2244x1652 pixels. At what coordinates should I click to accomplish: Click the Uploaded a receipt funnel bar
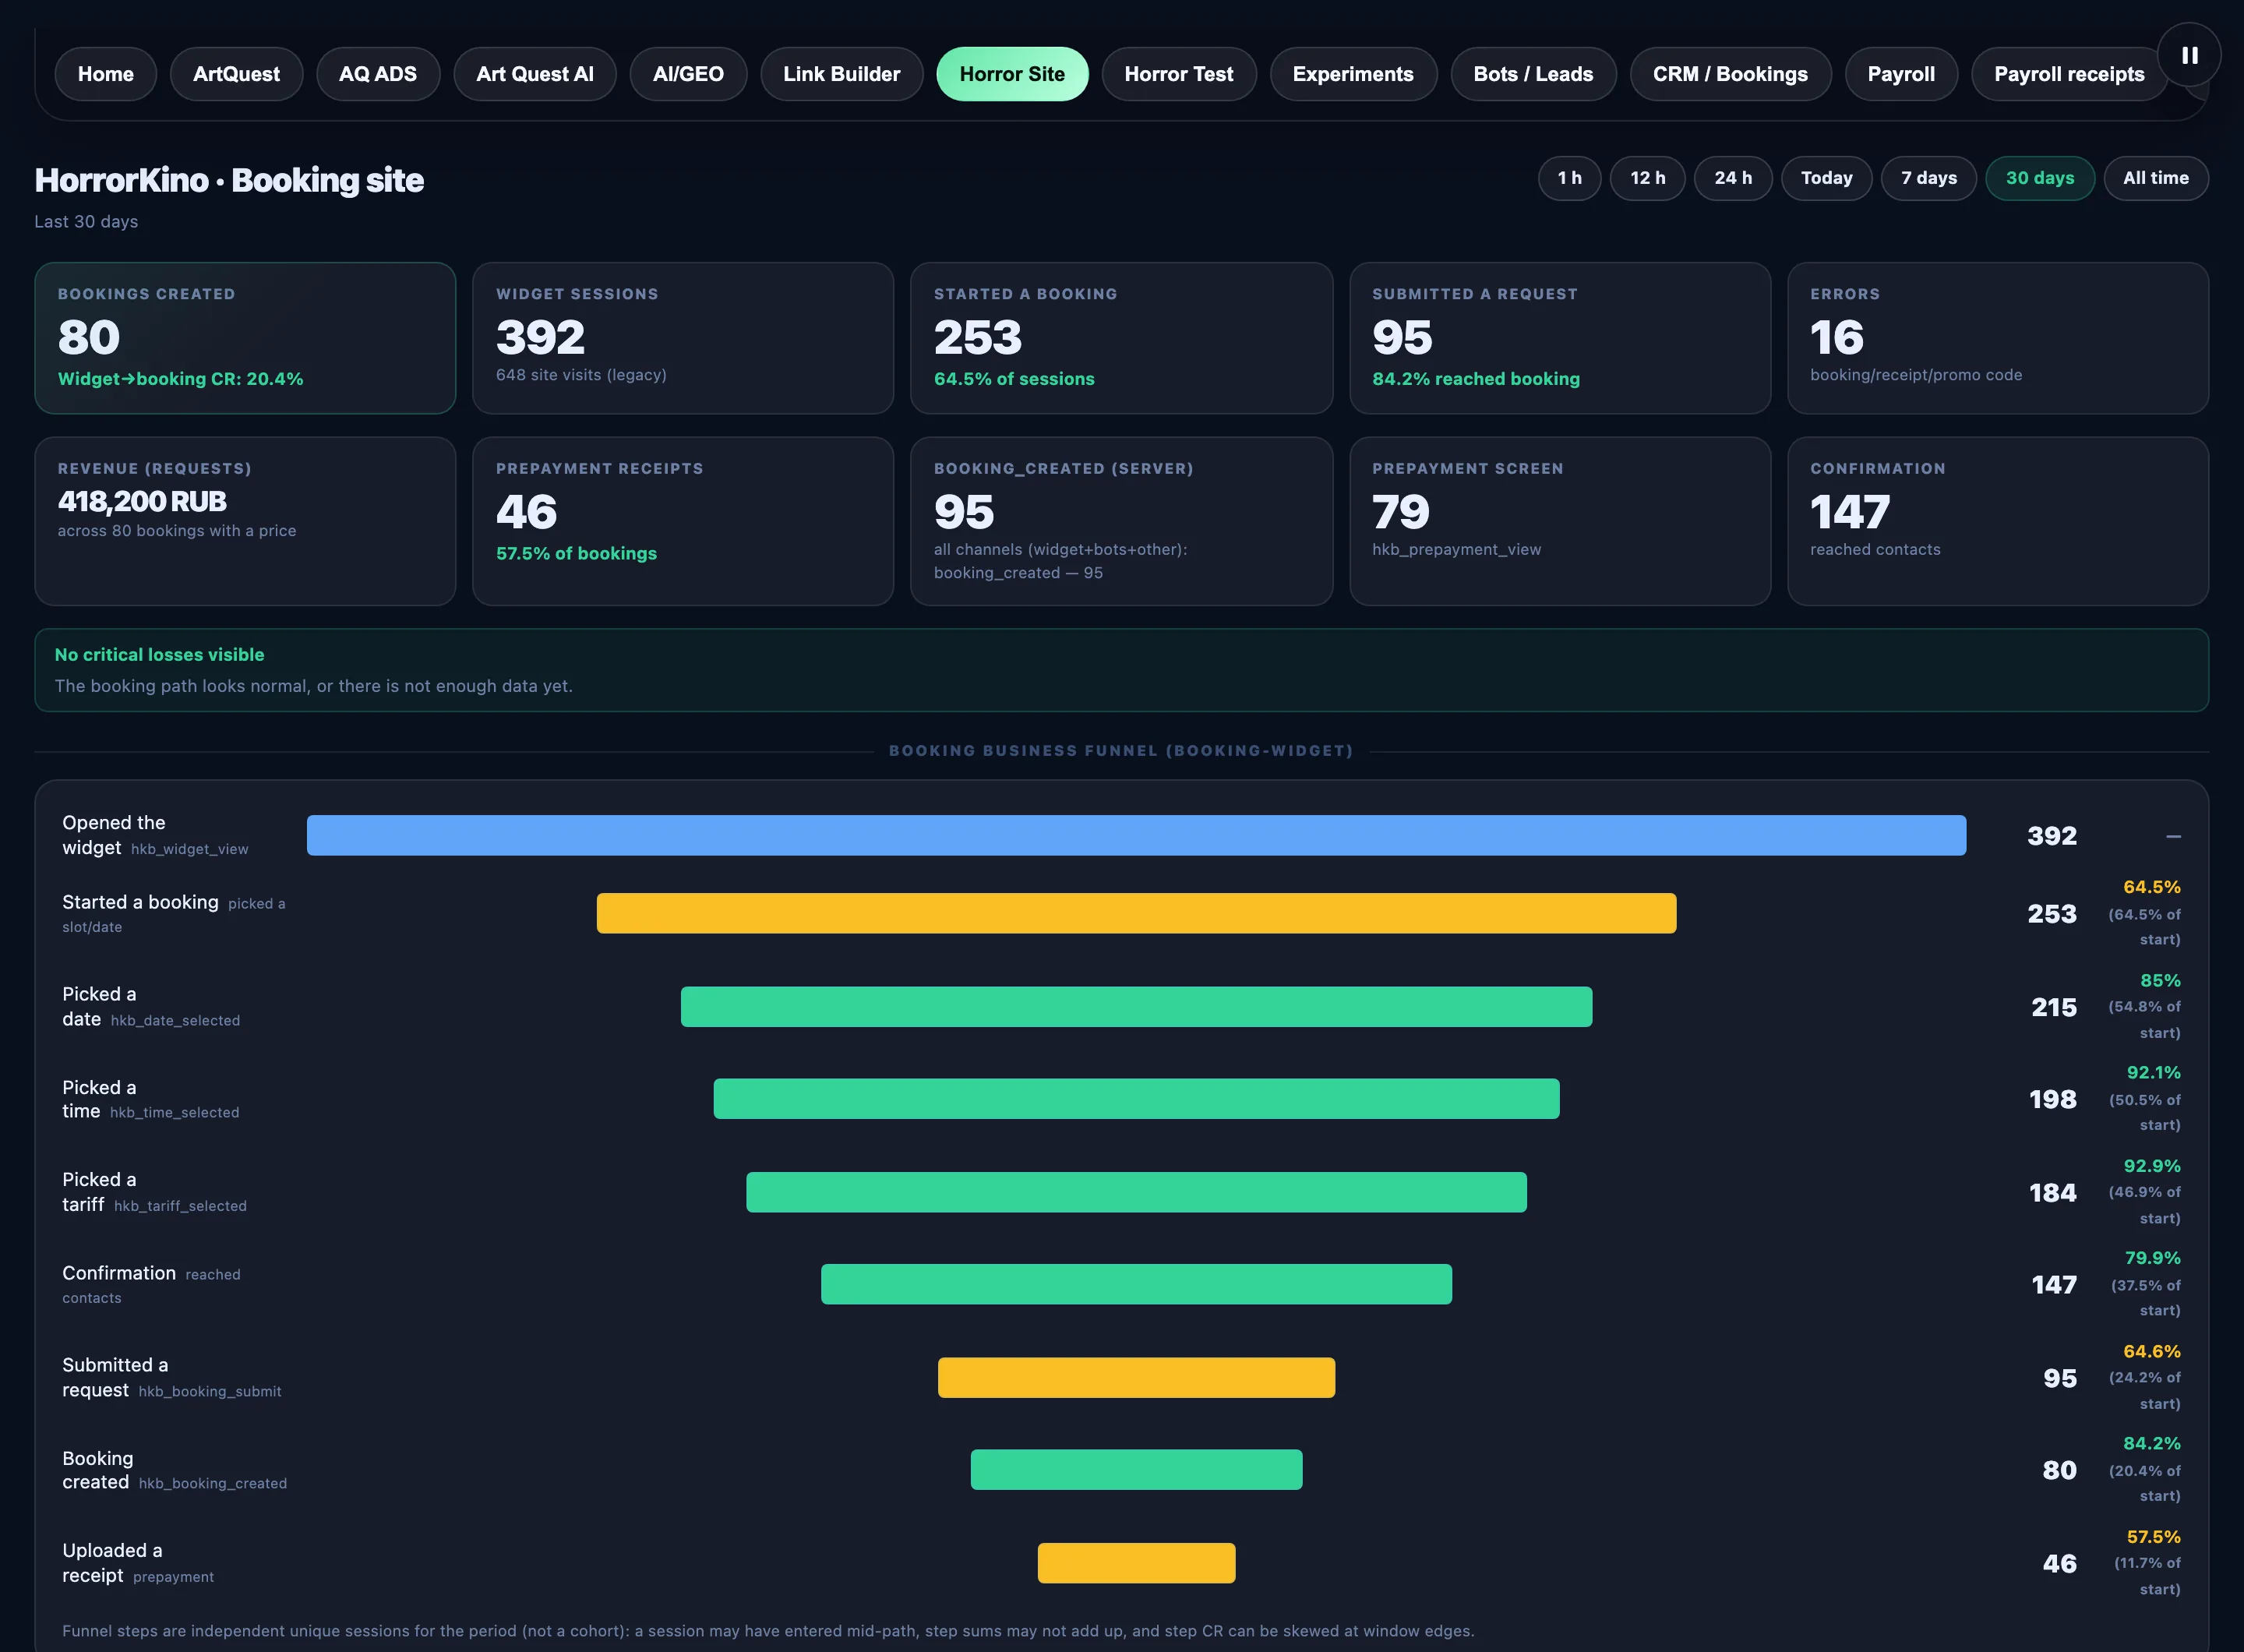[1136, 1563]
